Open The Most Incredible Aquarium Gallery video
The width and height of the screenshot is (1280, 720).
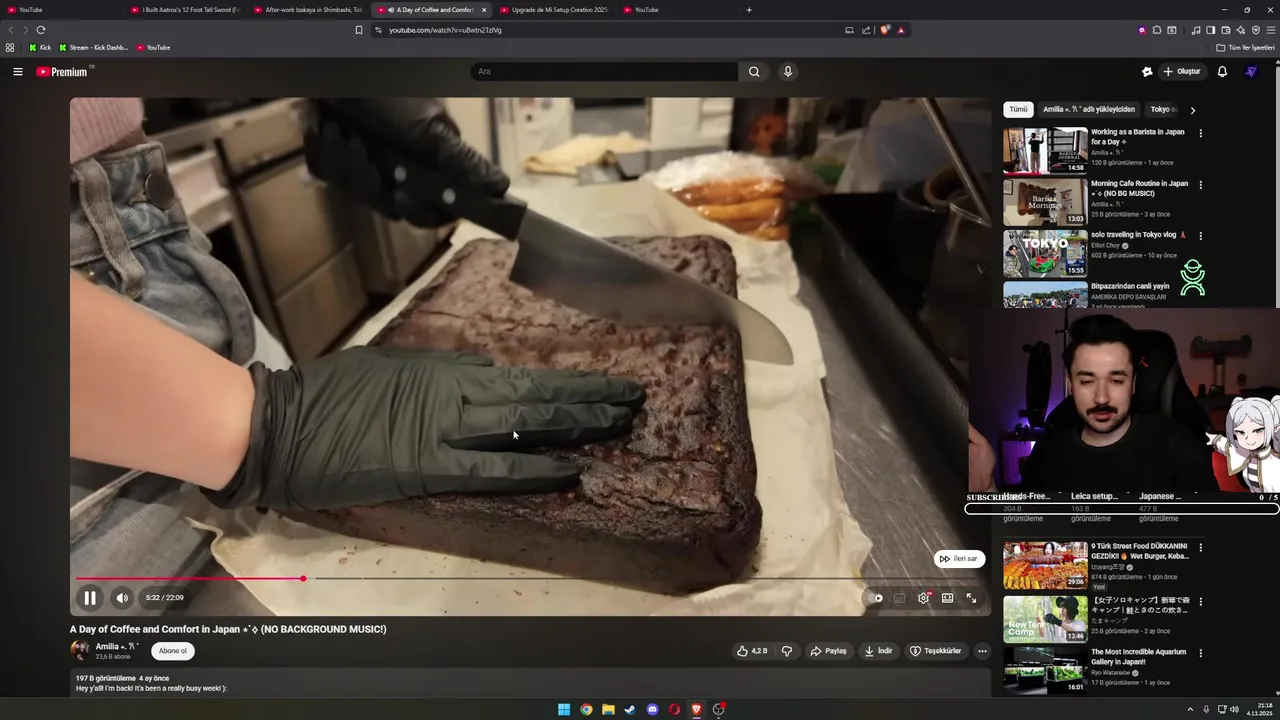point(1139,657)
